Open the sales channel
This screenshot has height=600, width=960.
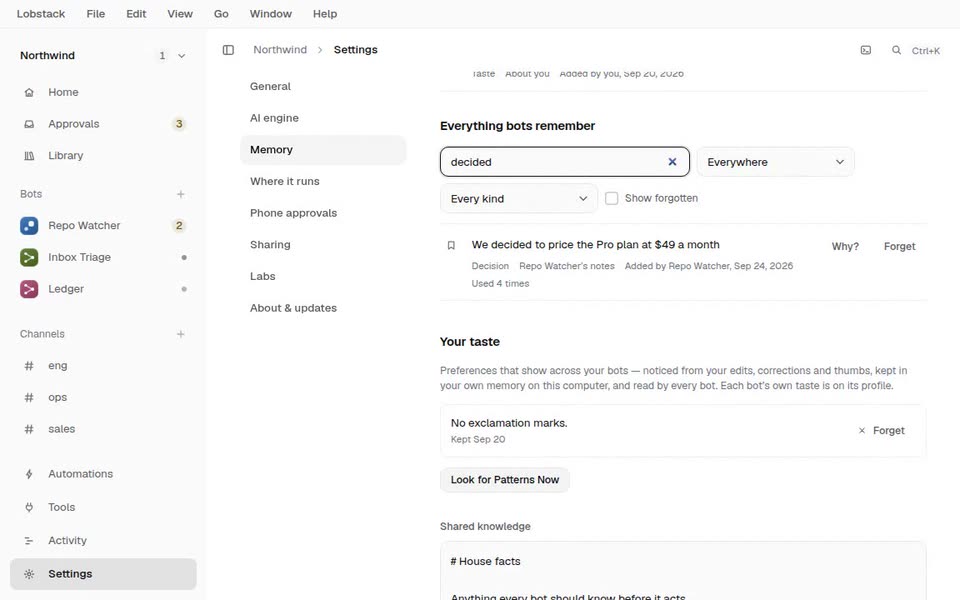point(103,430)
